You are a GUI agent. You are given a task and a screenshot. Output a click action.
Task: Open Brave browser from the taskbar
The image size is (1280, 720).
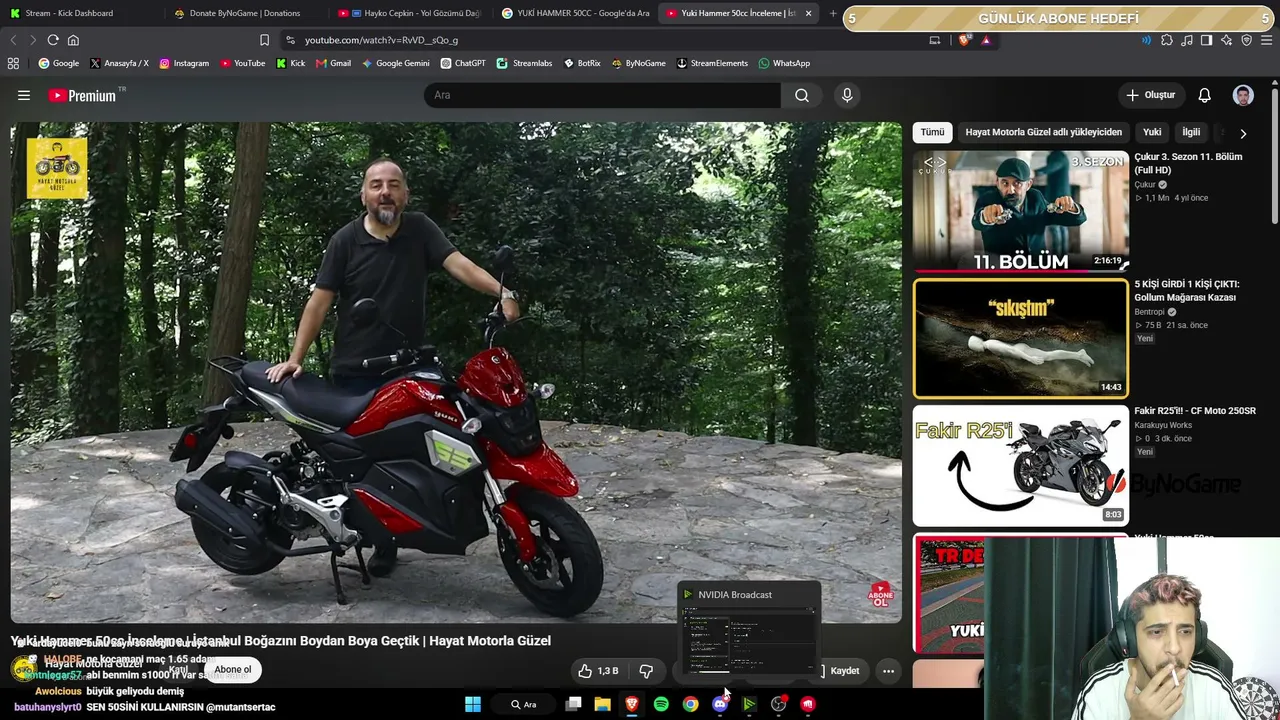point(632,704)
